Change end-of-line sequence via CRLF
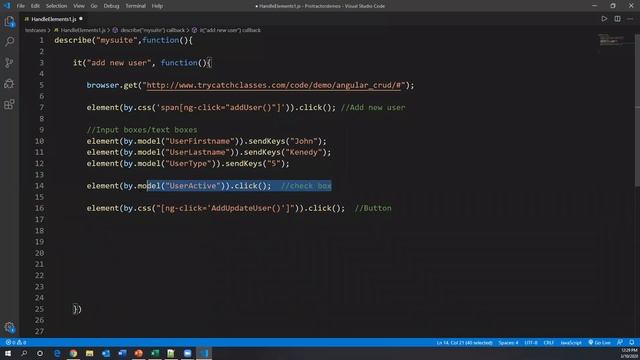The image size is (640, 360). coord(549,342)
